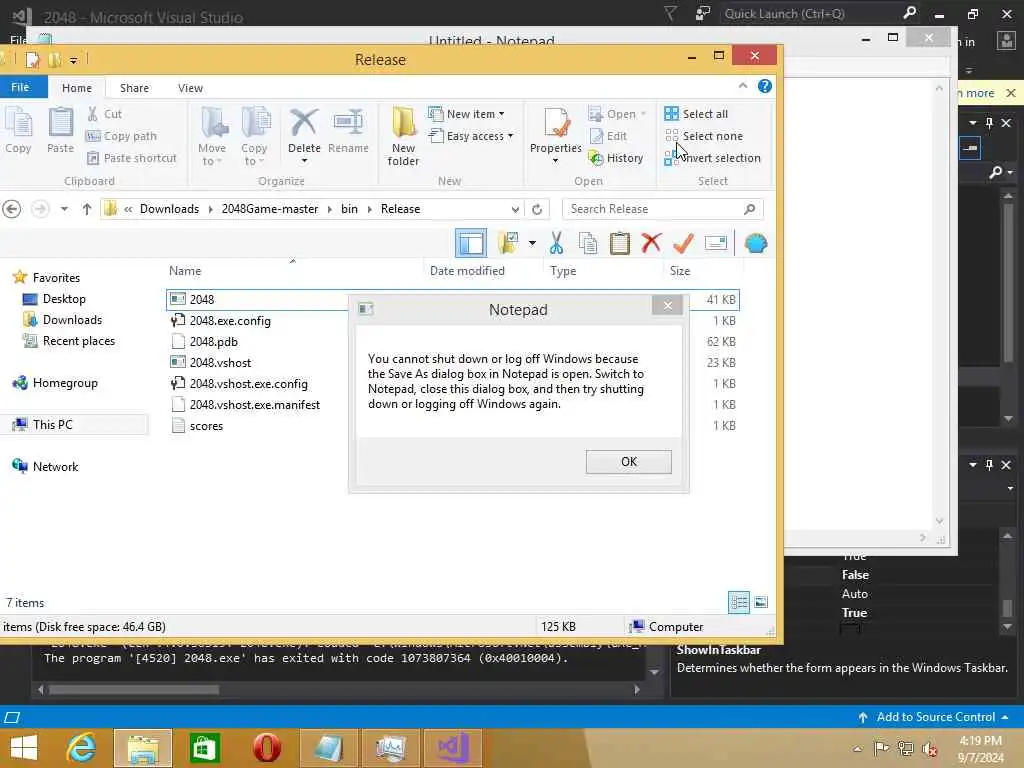
Task: Click the copy pages toolbar icon
Action: pos(588,244)
